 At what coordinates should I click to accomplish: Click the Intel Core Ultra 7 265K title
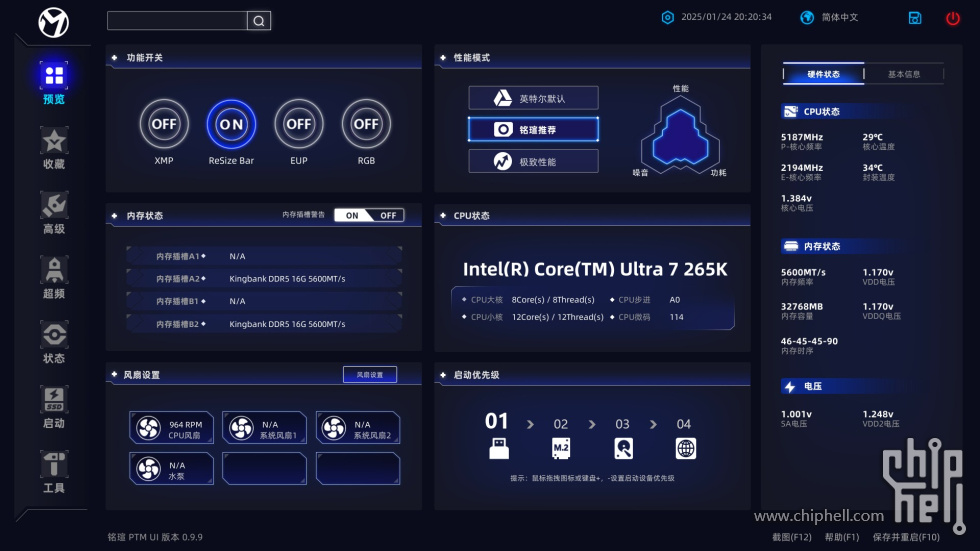pos(595,269)
